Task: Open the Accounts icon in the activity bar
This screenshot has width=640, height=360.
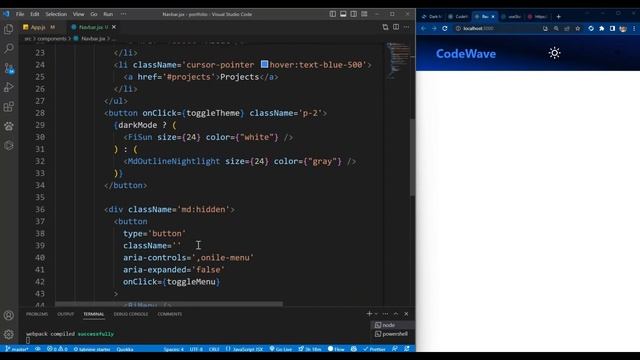Action: click(9, 315)
